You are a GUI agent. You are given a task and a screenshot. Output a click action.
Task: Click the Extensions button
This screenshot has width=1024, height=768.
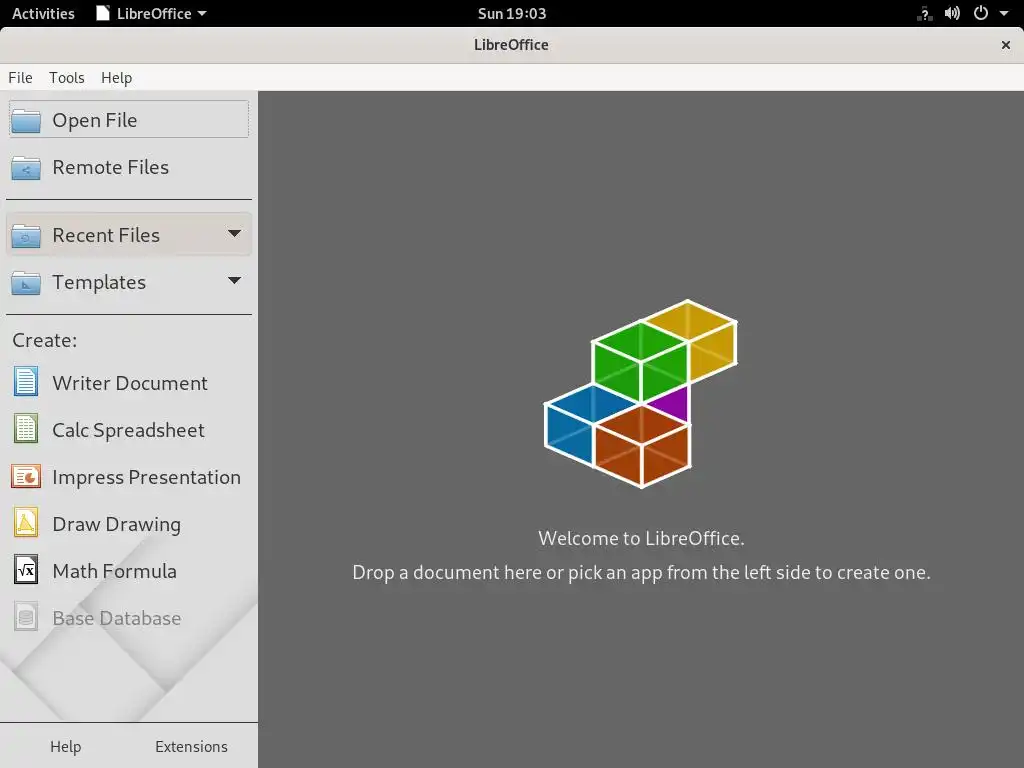point(191,746)
